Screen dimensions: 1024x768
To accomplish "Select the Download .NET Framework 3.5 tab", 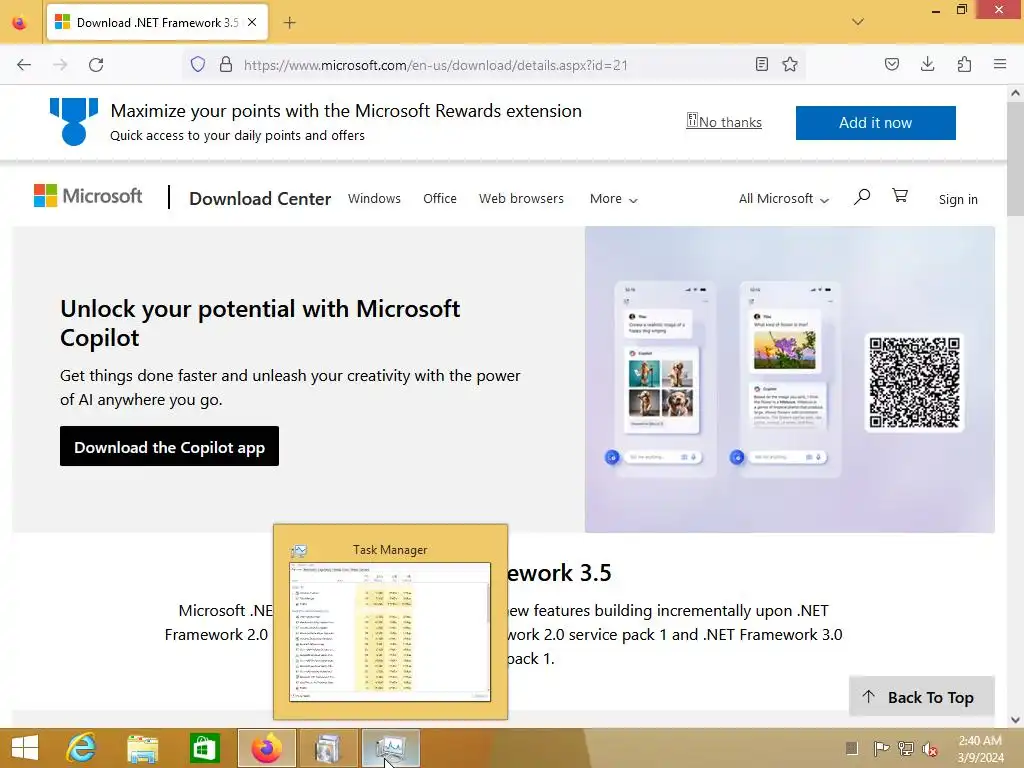I will (157, 23).
